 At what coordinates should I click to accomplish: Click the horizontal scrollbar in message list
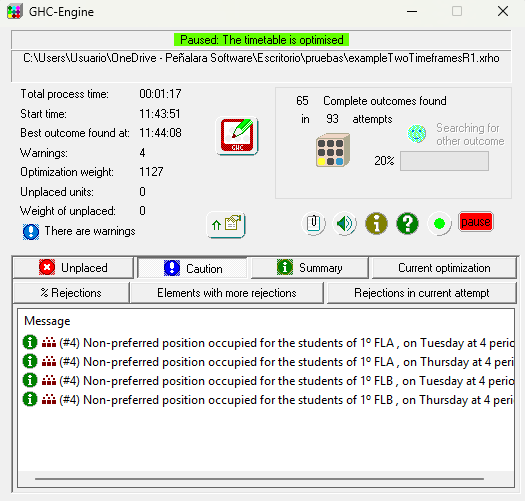(259, 479)
